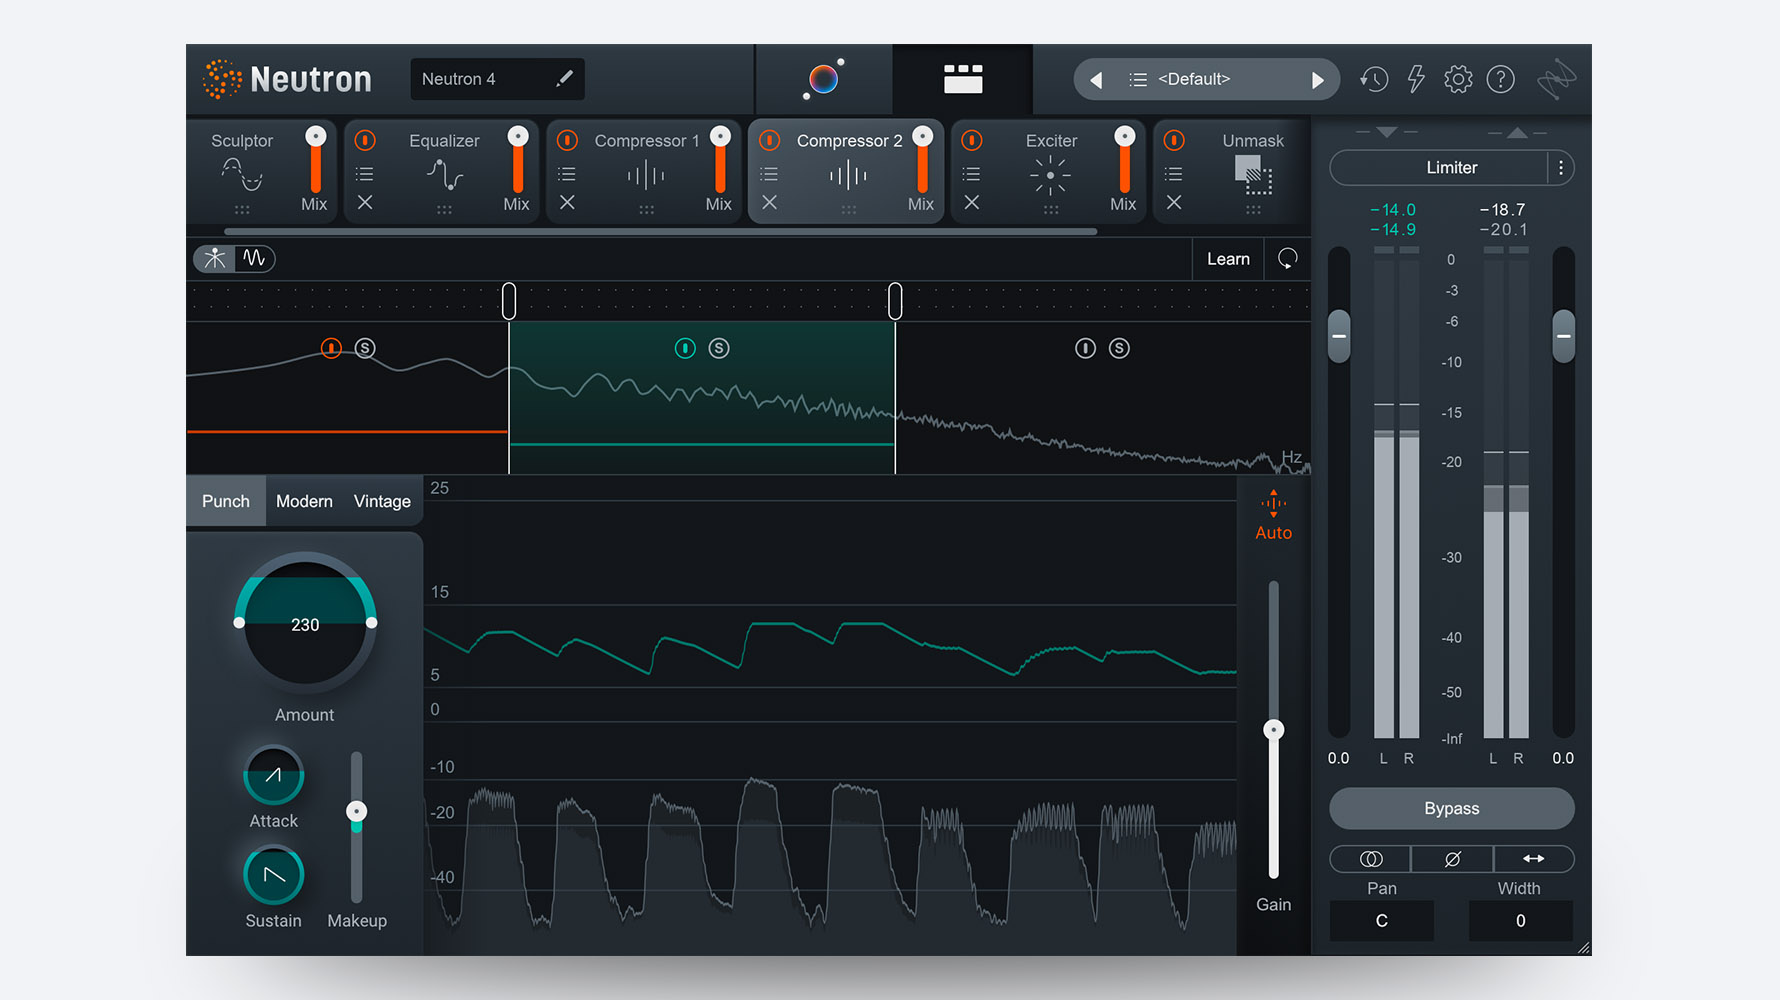
Task: Switch to Modern compressor mode
Action: point(304,501)
